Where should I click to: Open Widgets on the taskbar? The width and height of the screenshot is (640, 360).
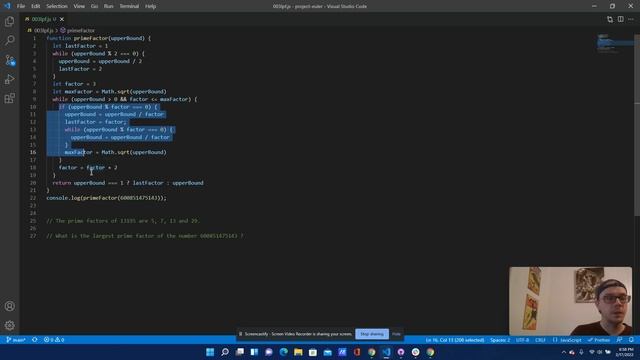pos(254,352)
